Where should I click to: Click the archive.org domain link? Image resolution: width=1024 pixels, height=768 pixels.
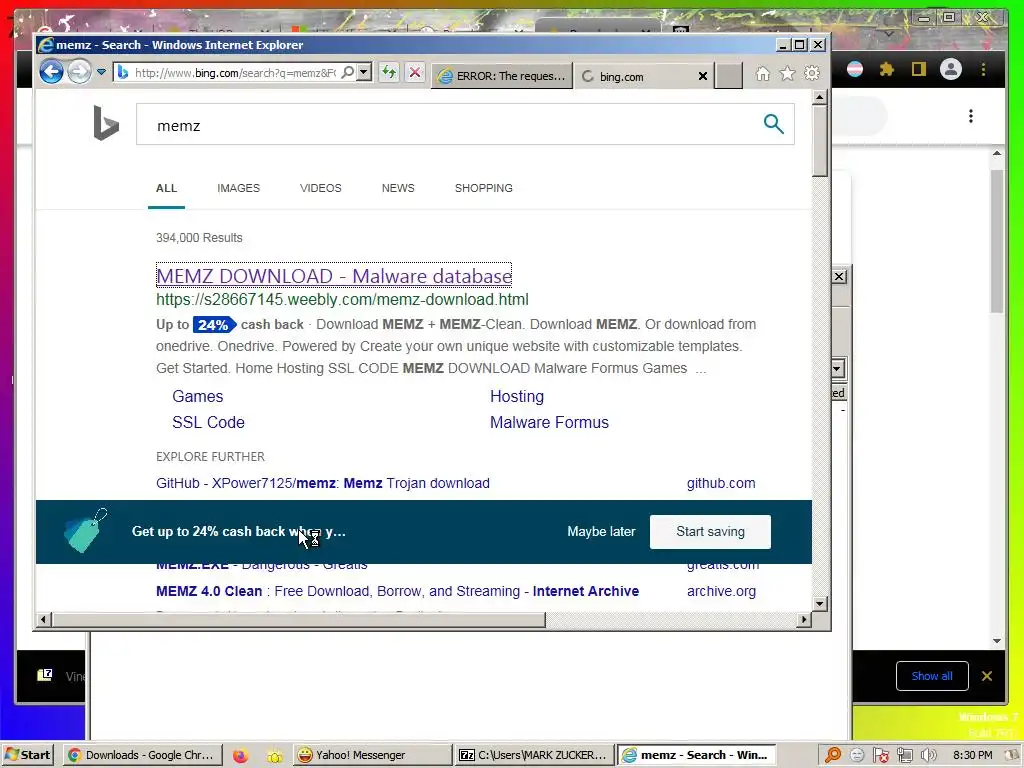[x=722, y=591]
